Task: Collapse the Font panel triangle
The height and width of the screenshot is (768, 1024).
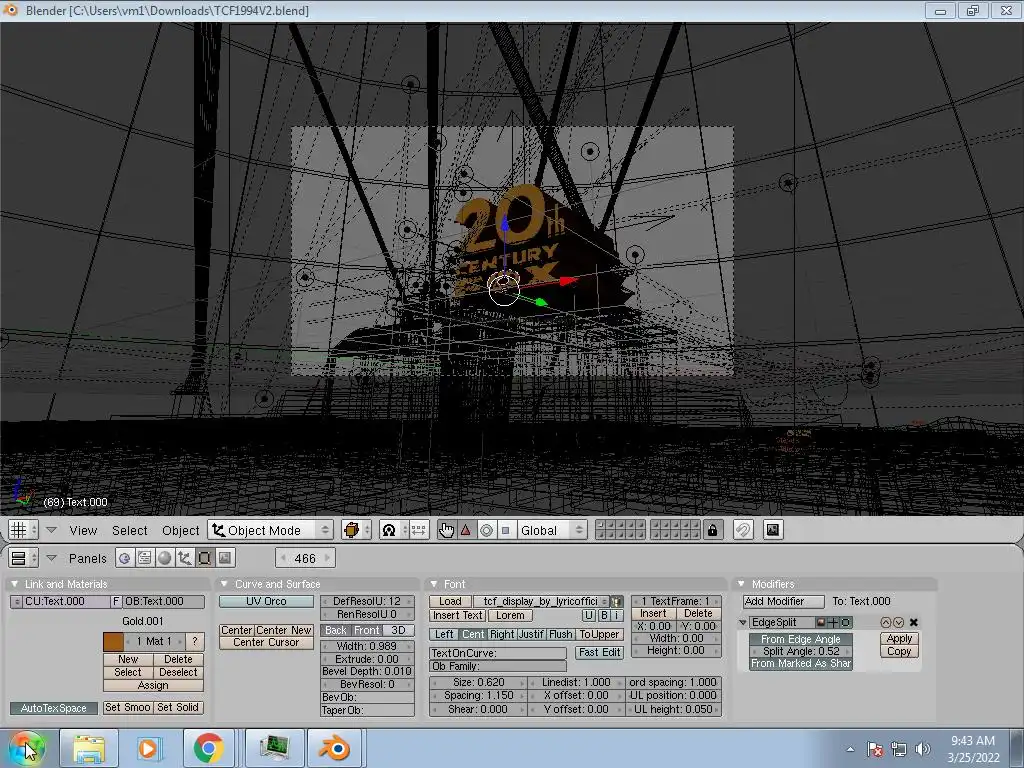Action: [434, 584]
